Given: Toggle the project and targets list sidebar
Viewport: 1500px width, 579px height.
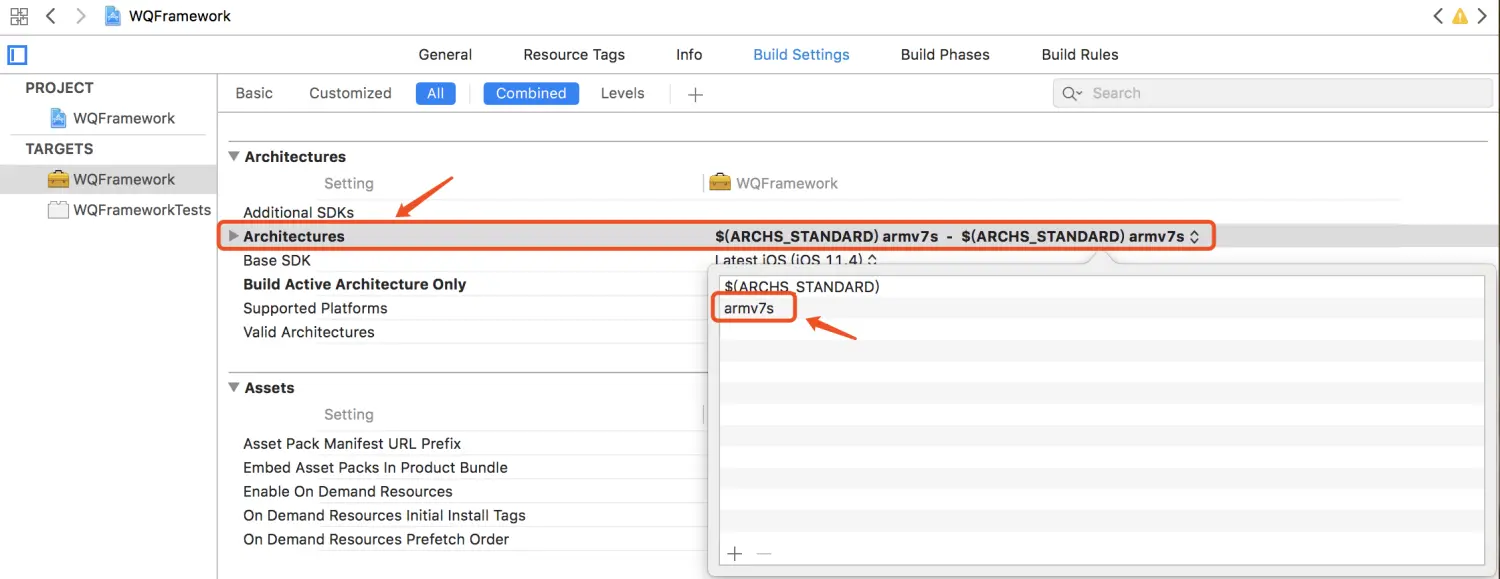Looking at the screenshot, I should 17,55.
